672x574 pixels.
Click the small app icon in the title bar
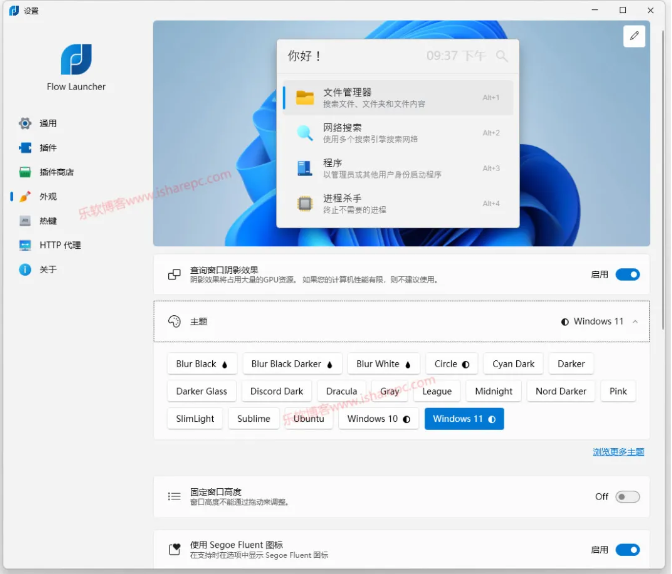(14, 10)
